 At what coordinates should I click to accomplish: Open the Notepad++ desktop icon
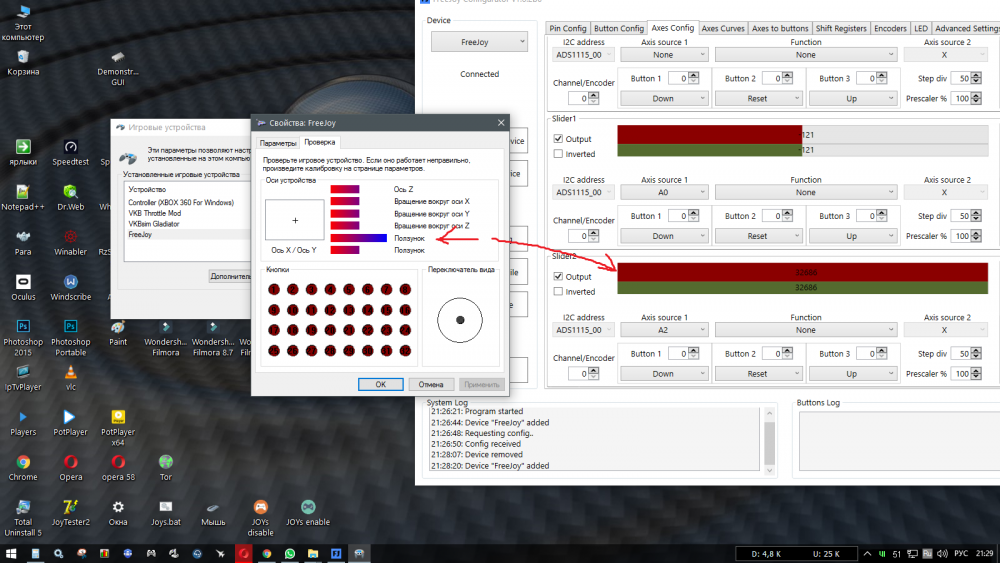23,191
